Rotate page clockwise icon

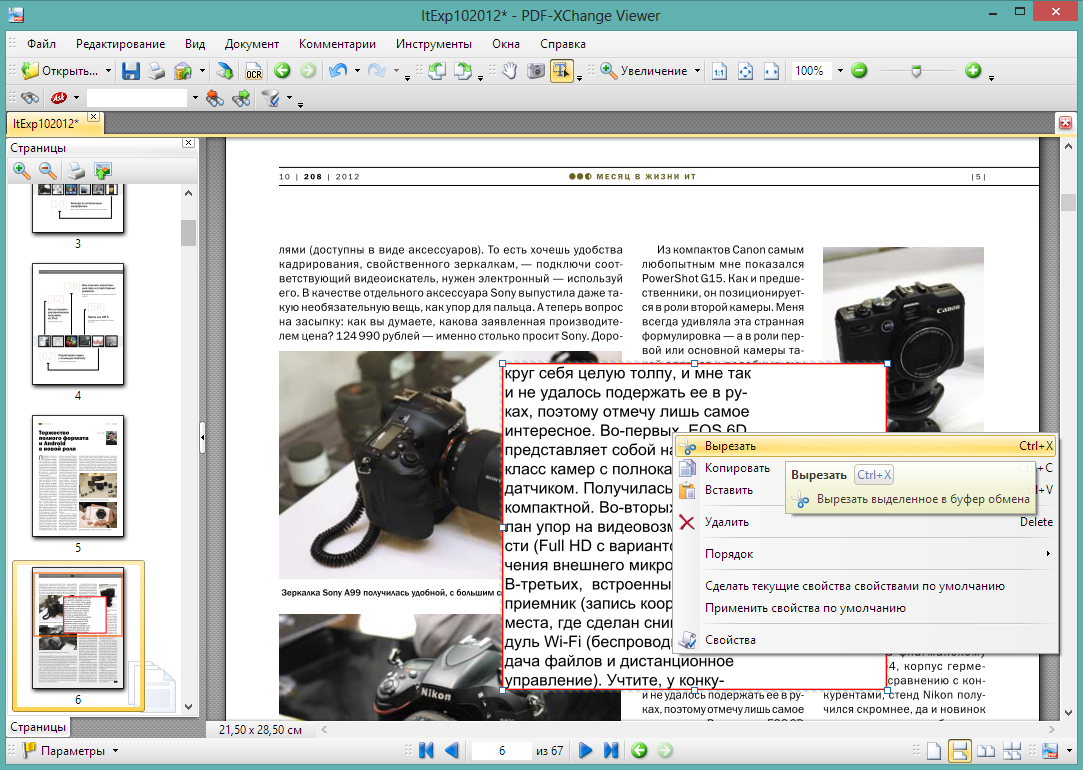462,70
